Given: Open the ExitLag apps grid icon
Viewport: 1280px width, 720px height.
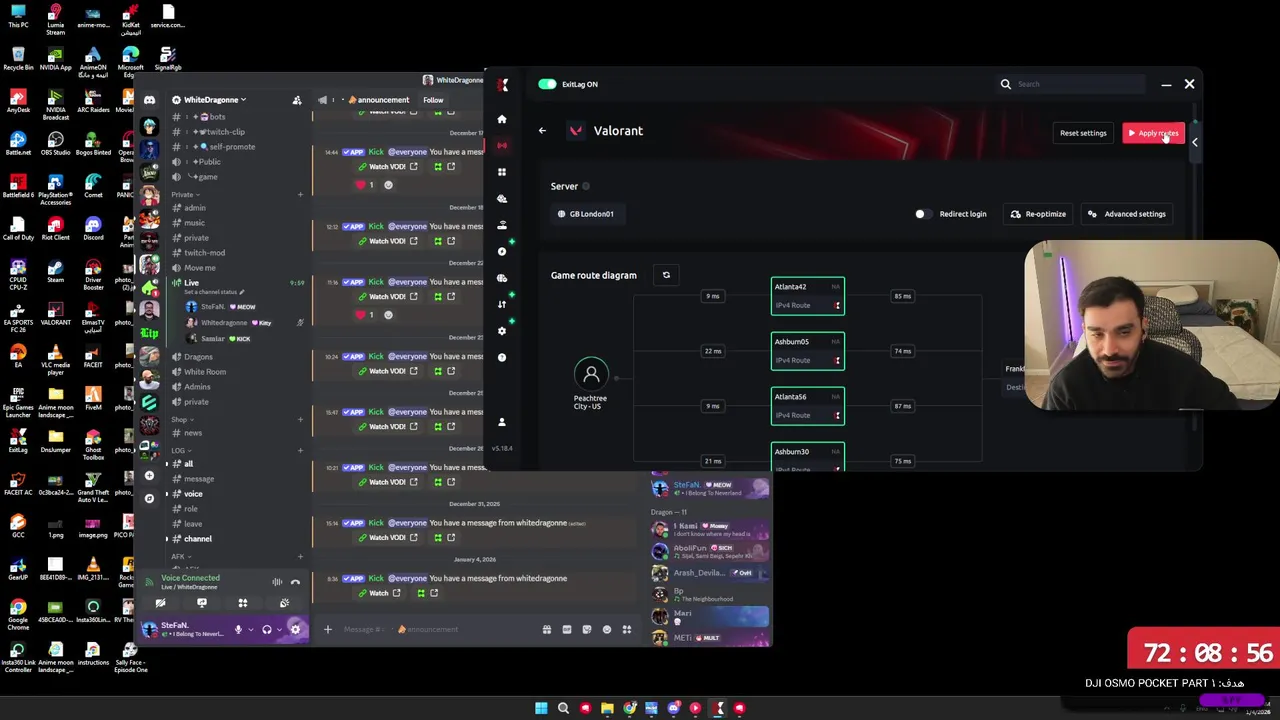Looking at the screenshot, I should coord(502,172).
